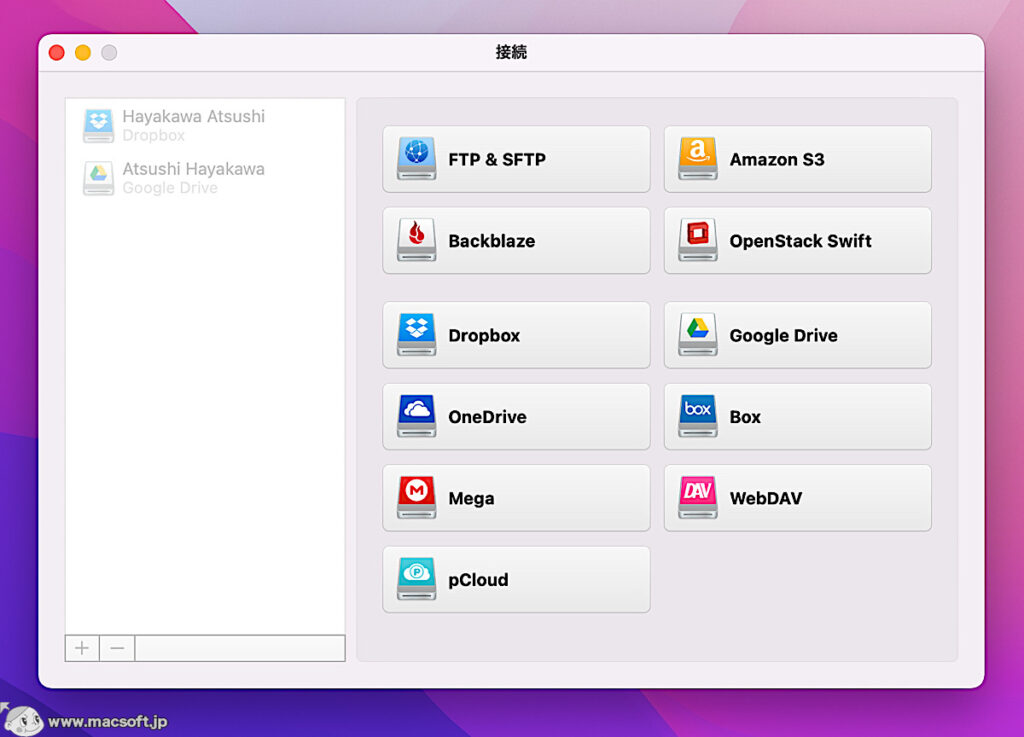This screenshot has height=737, width=1024.
Task: Choose Google Drive label in the connection grid
Action: pos(783,336)
